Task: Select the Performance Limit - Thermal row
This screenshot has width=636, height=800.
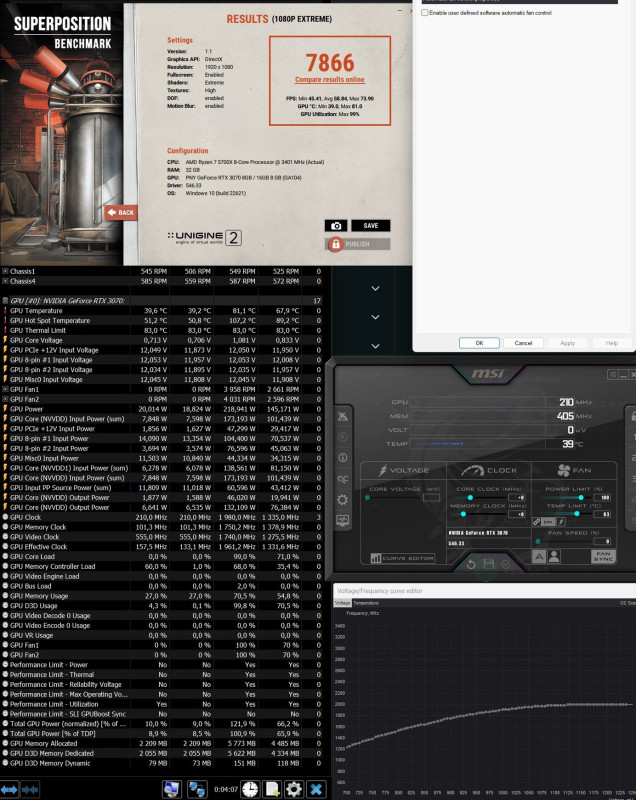Action: (x=163, y=674)
